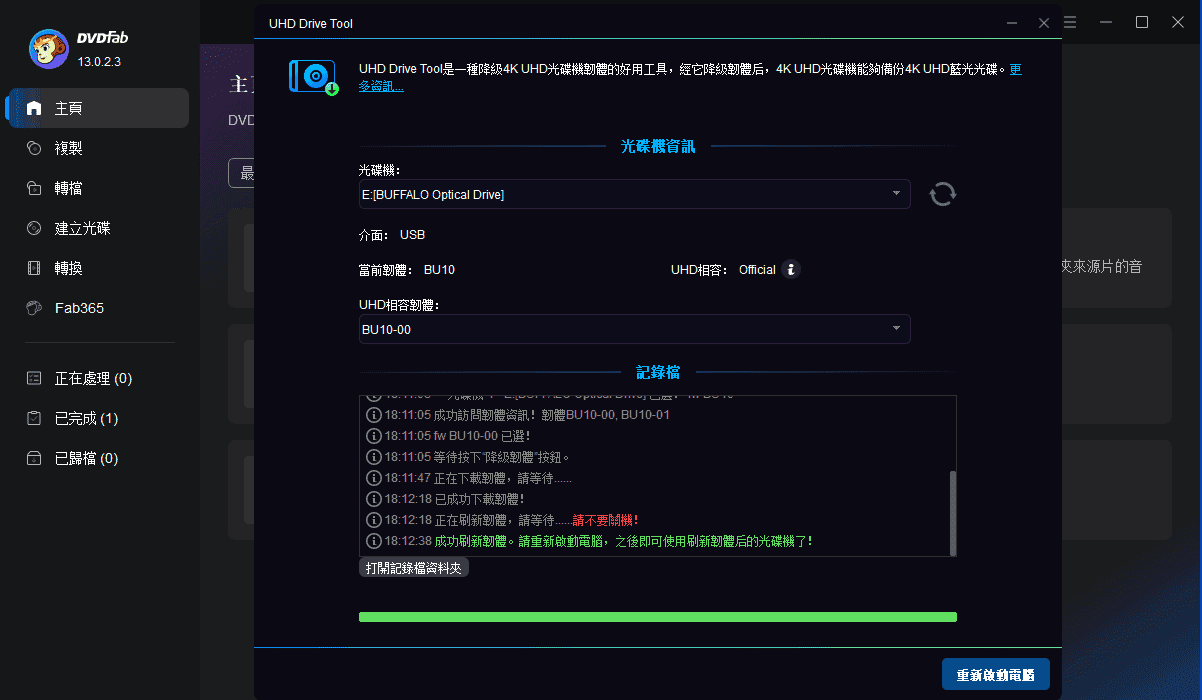Screen dimensions: 1202x700
Task: Click the UHD Drive Tool disc icon
Action: point(314,77)
